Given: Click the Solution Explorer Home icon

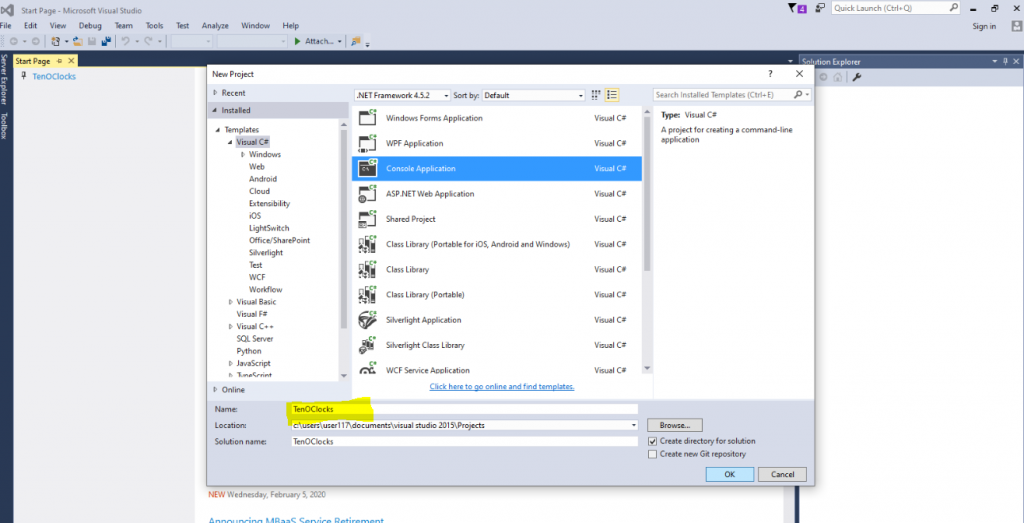Looking at the screenshot, I should pyautogui.click(x=838, y=77).
